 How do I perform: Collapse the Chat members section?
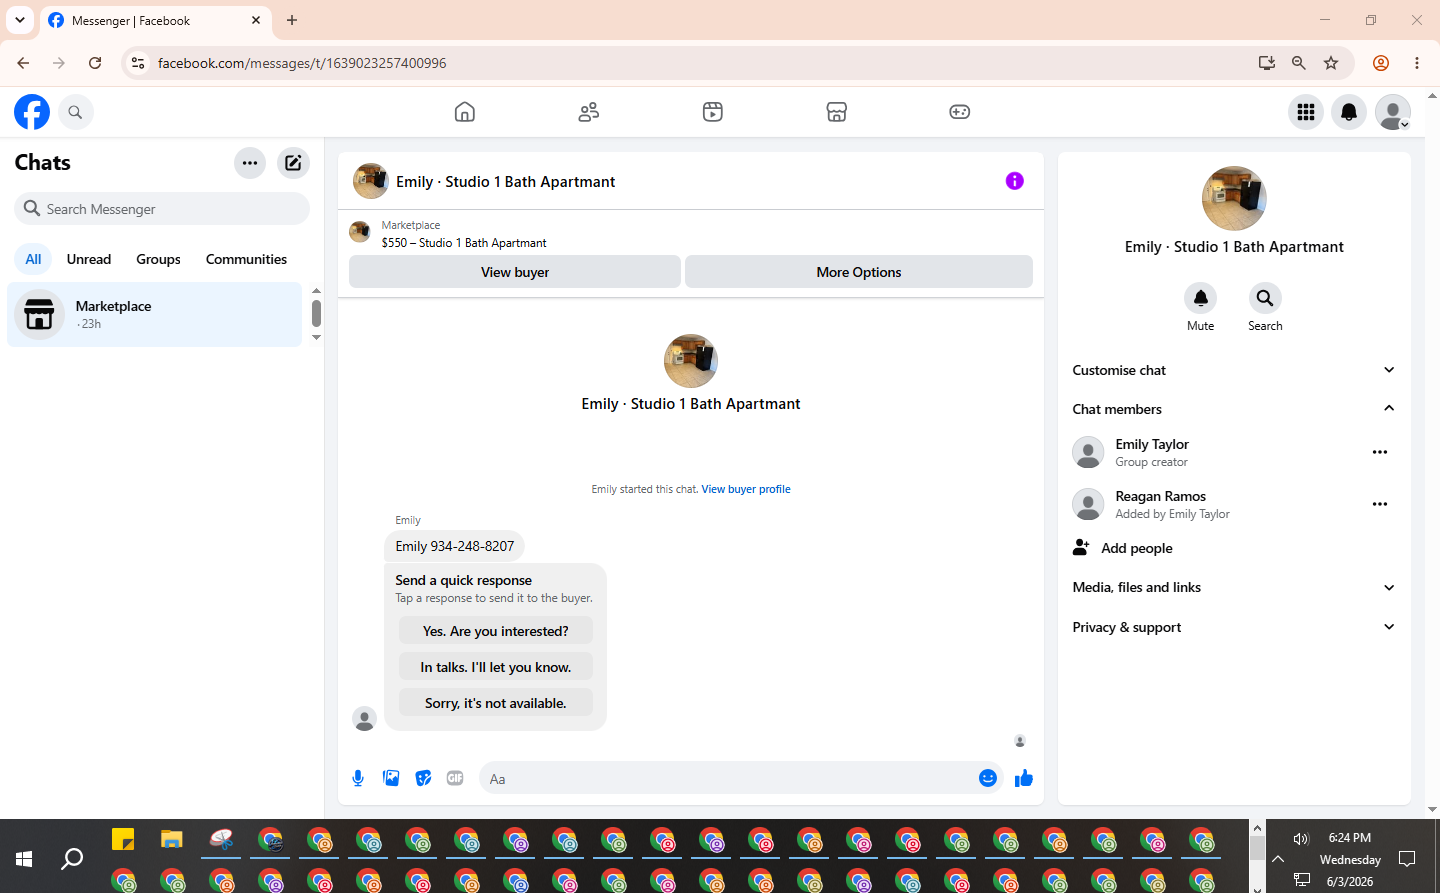tap(1234, 409)
